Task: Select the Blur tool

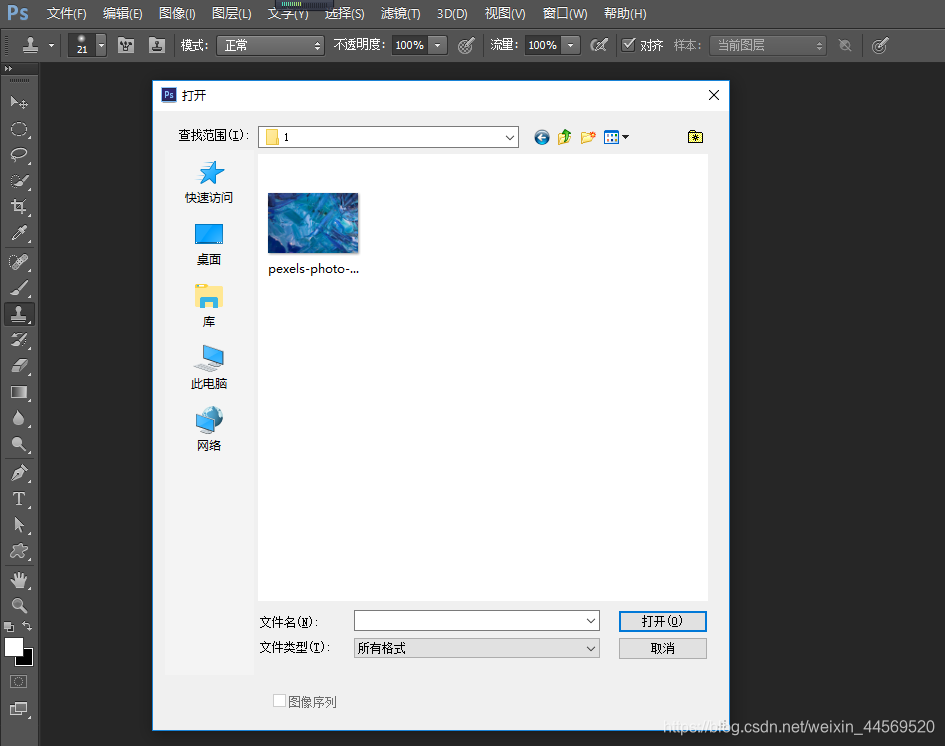Action: coord(19,418)
